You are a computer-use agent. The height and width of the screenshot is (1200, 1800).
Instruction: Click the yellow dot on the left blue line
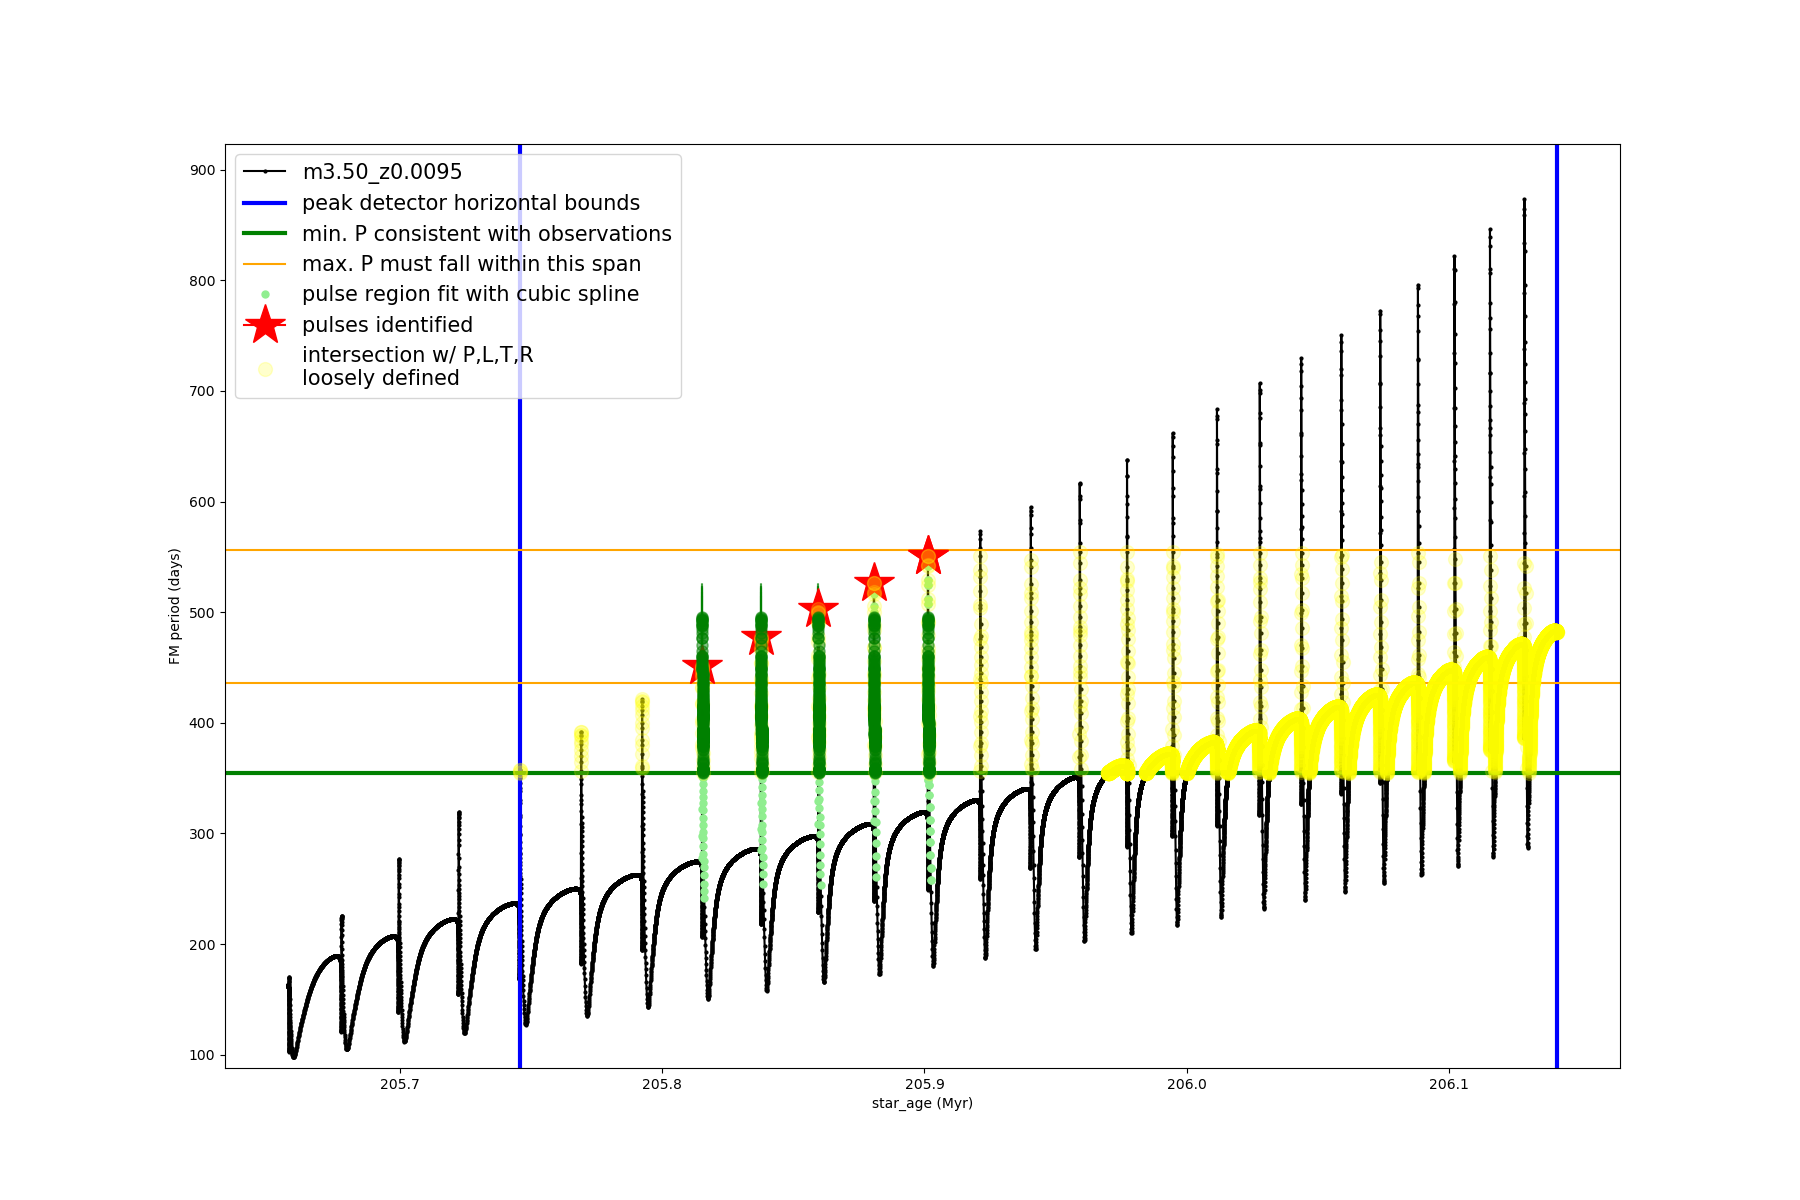520,771
